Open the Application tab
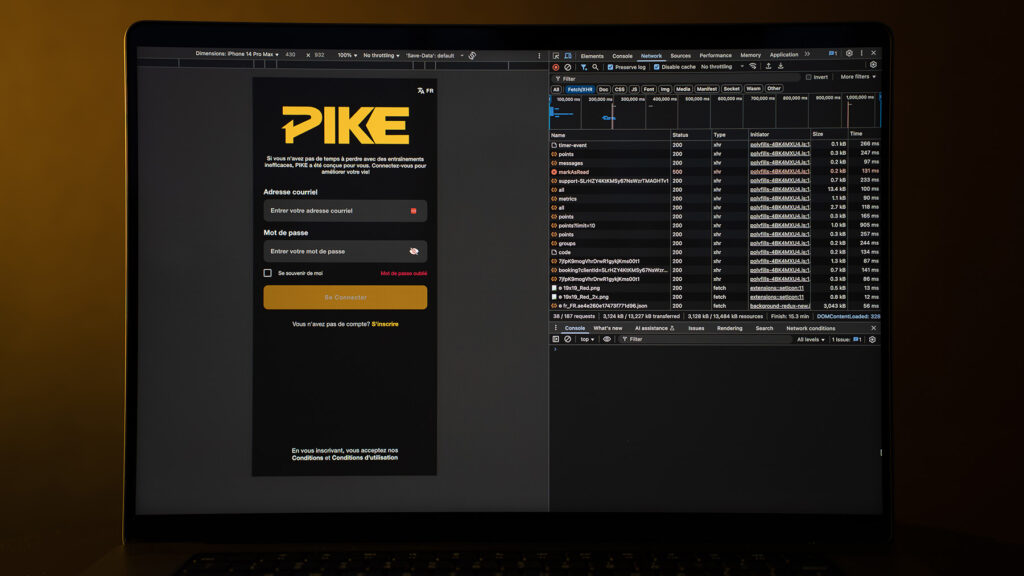The height and width of the screenshot is (576, 1024). [x=784, y=55]
